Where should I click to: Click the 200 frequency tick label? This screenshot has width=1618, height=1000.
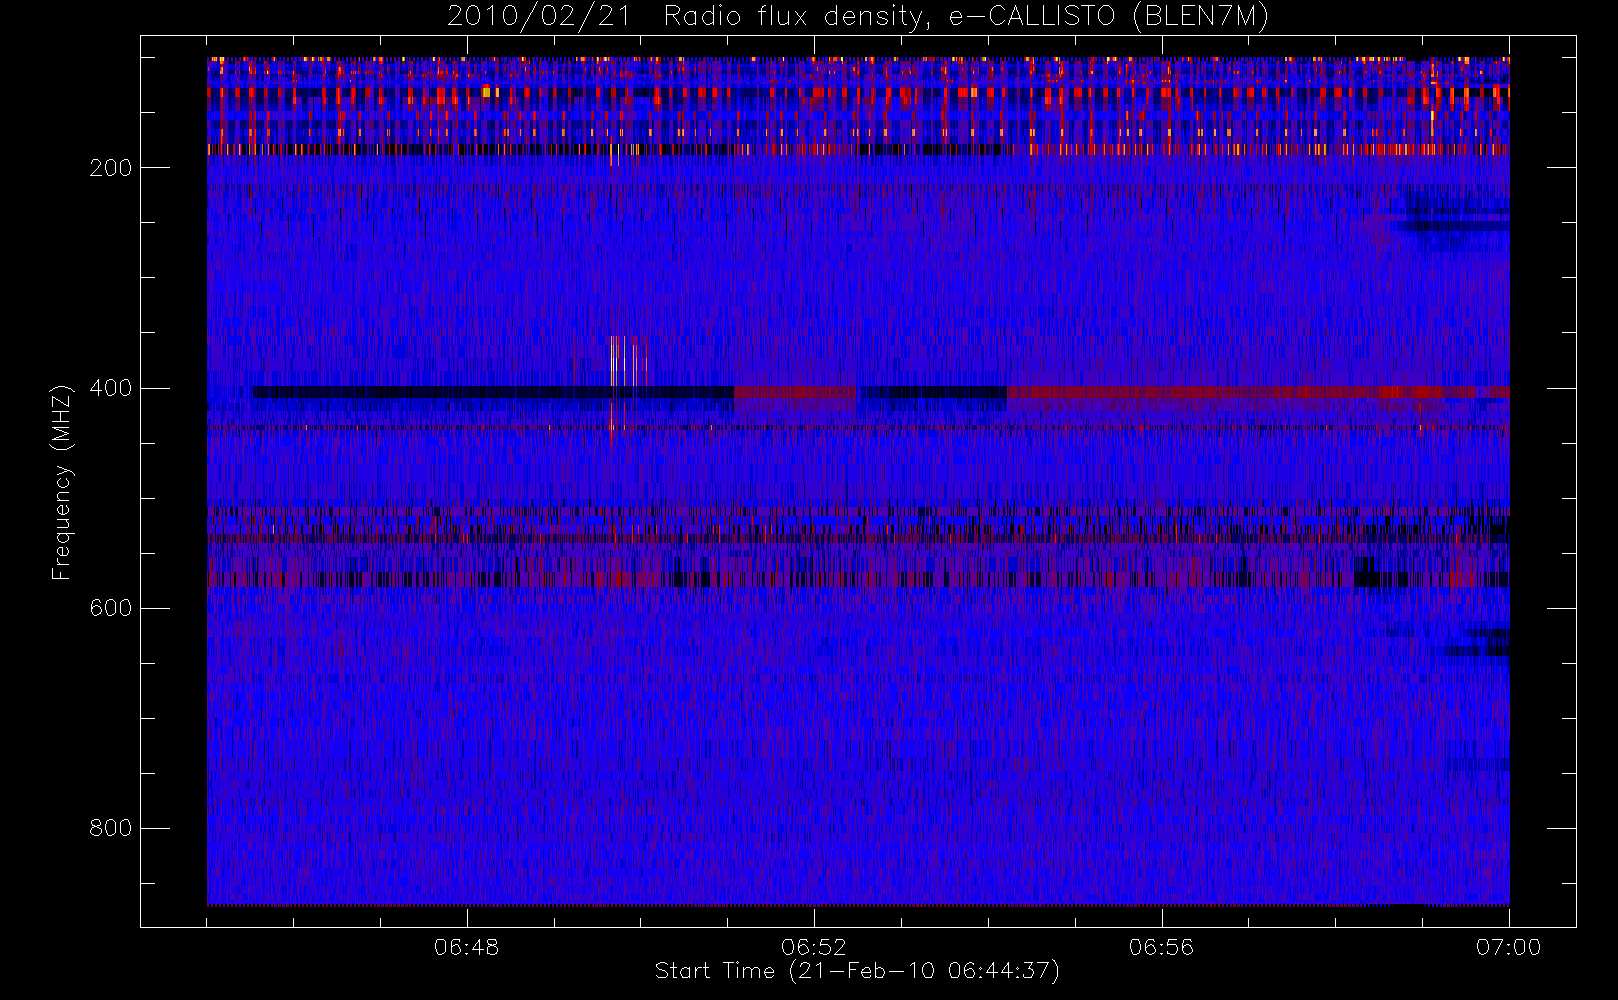click(x=110, y=168)
